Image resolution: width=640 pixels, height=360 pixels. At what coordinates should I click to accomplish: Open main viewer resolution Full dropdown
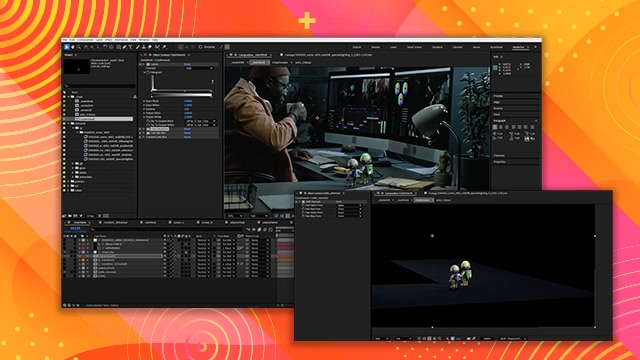258,216
